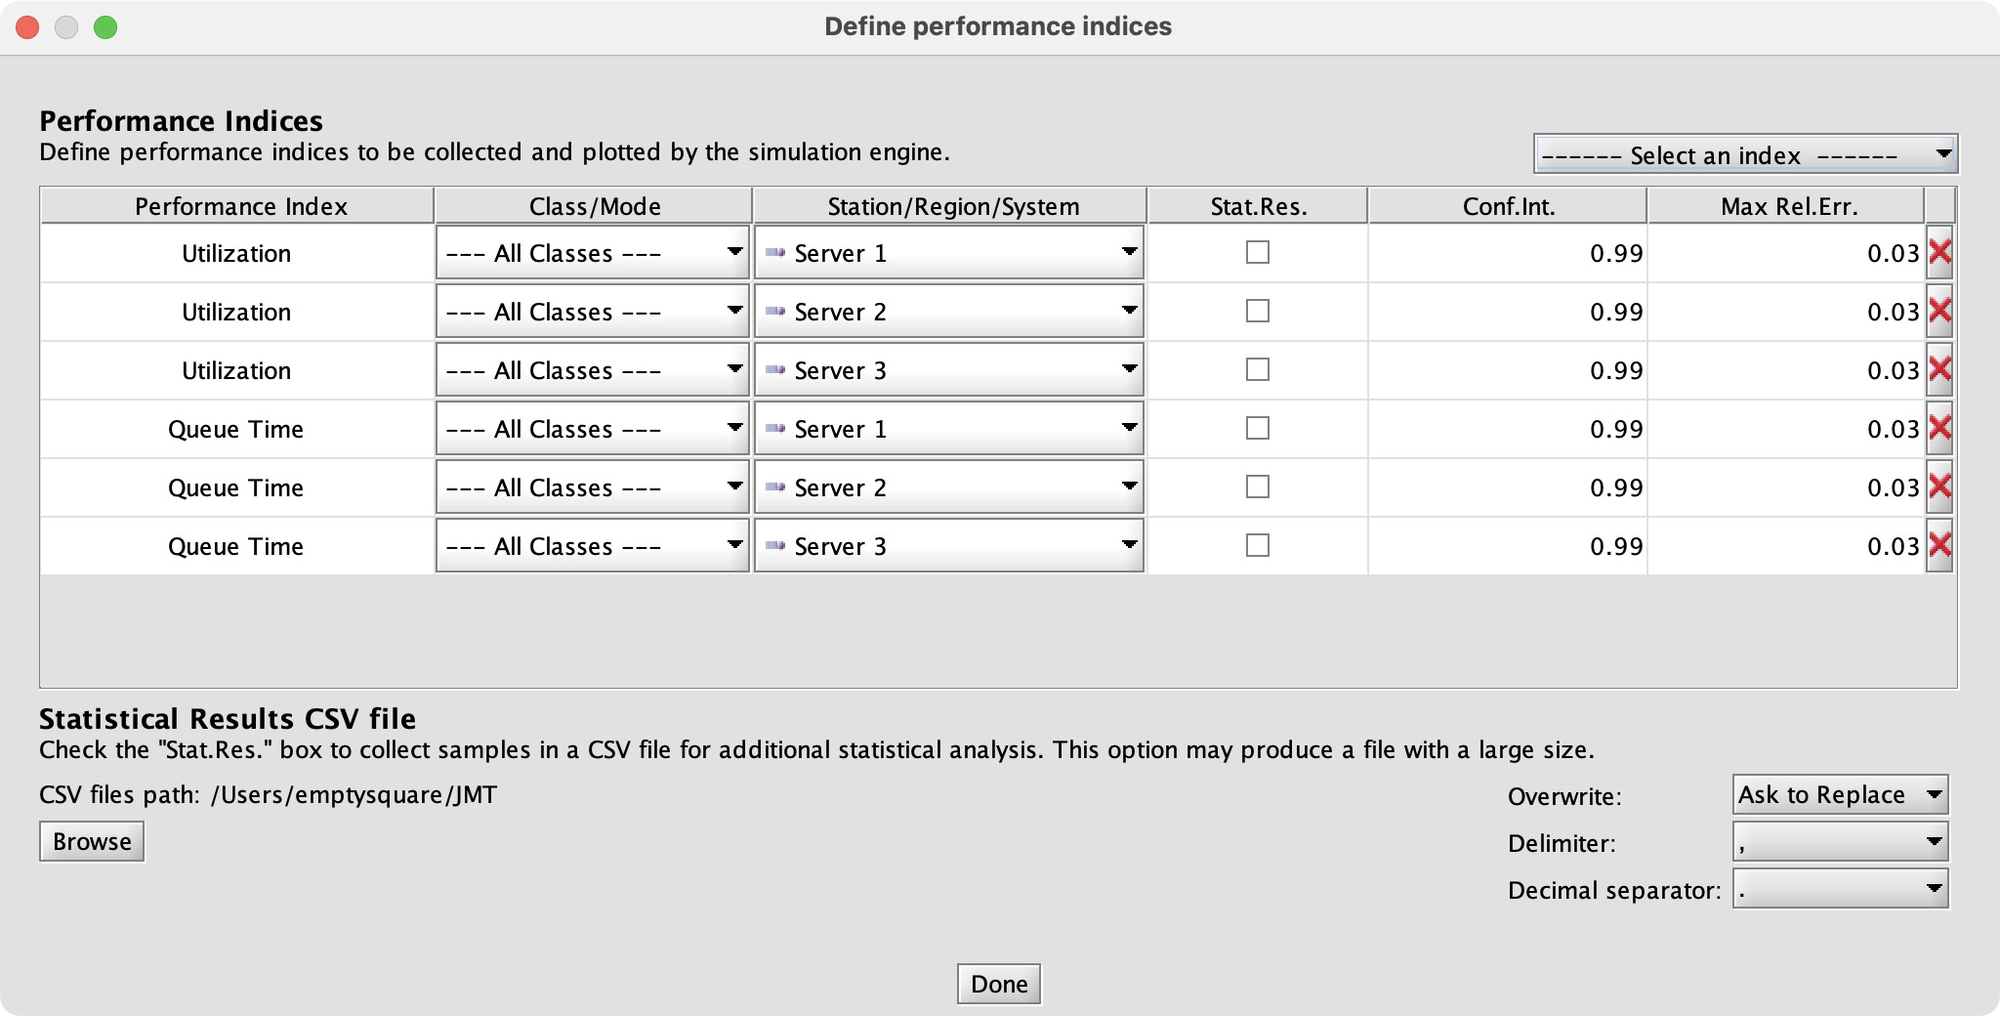Remove the Queue Time Server 1 index
Screen dimensions: 2000x1016
[x=1939, y=428]
